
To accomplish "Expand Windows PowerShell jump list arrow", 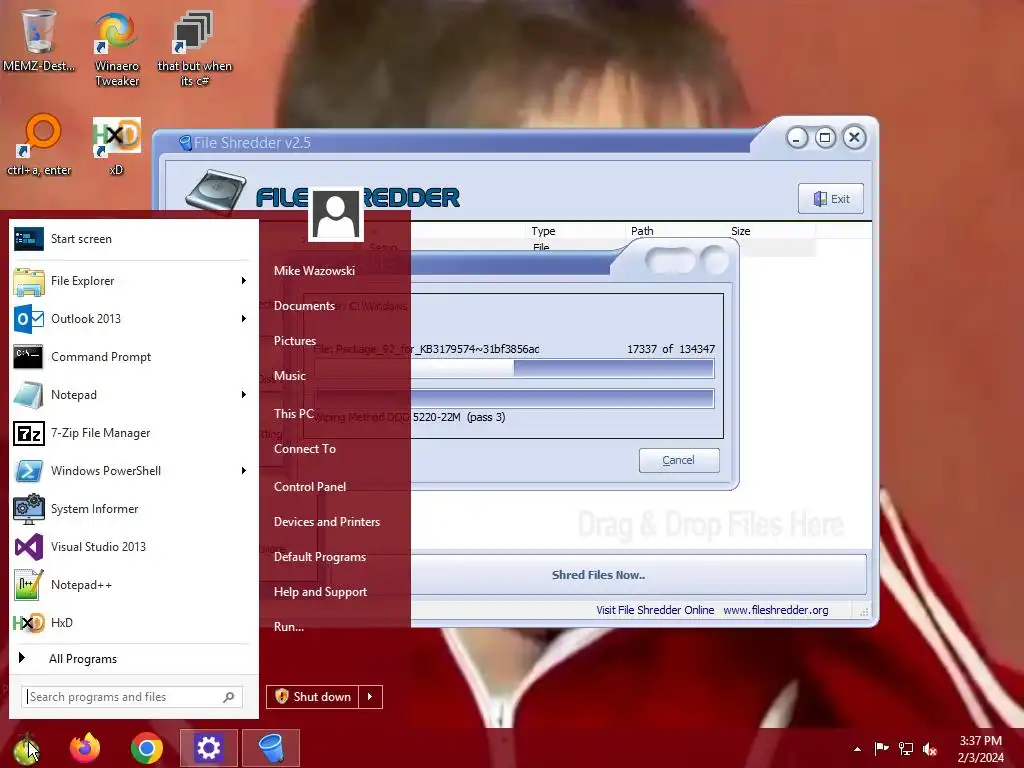I will (244, 471).
